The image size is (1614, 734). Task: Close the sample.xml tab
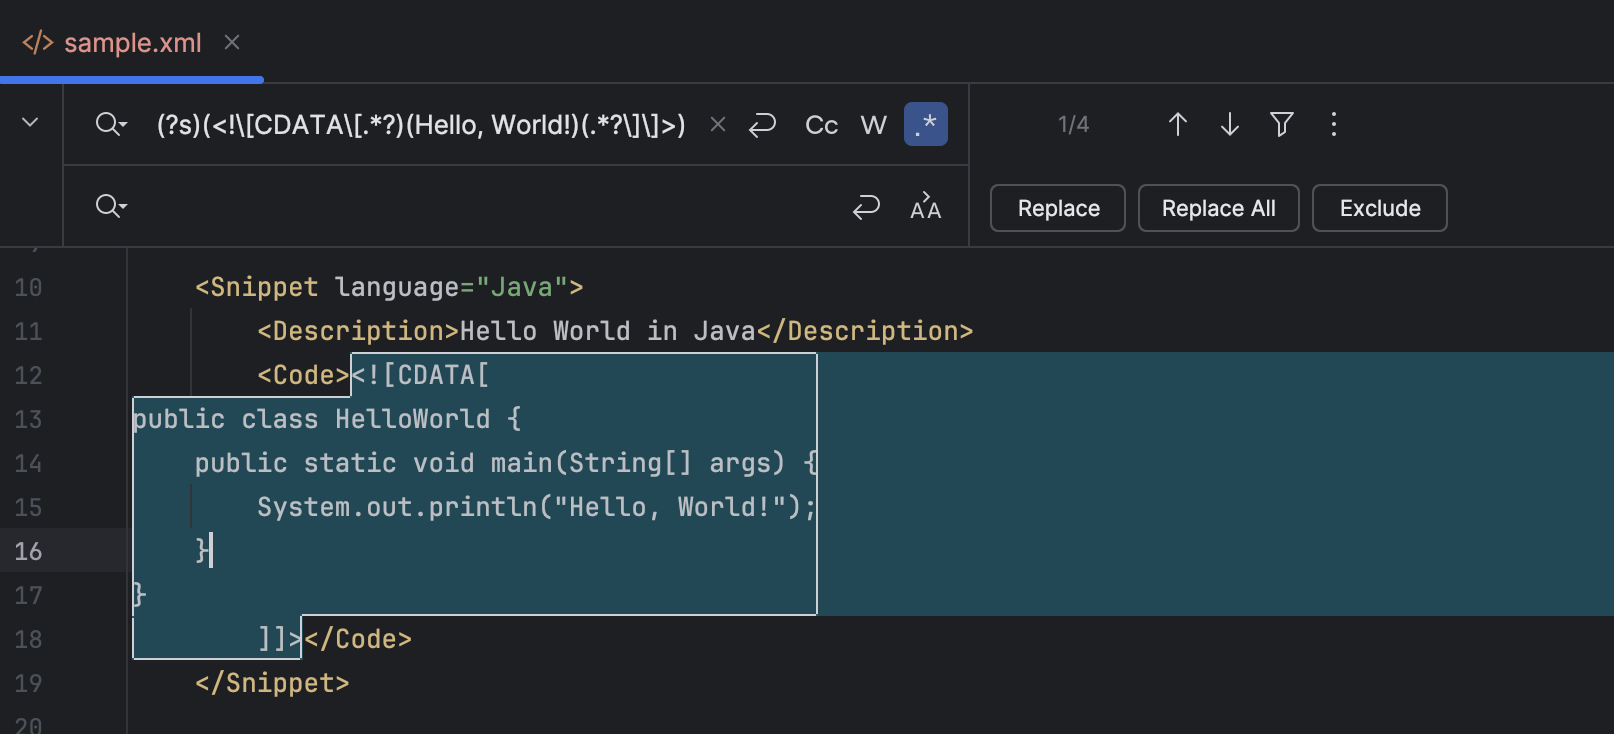point(232,42)
